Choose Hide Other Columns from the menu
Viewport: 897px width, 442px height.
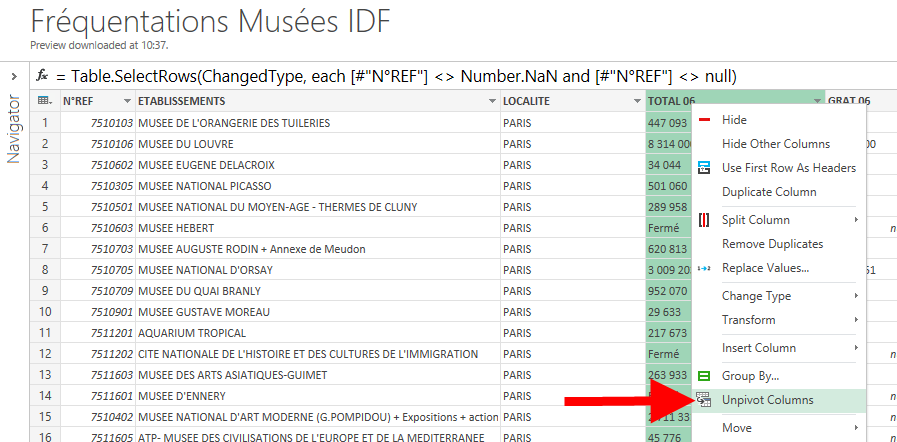(775, 144)
